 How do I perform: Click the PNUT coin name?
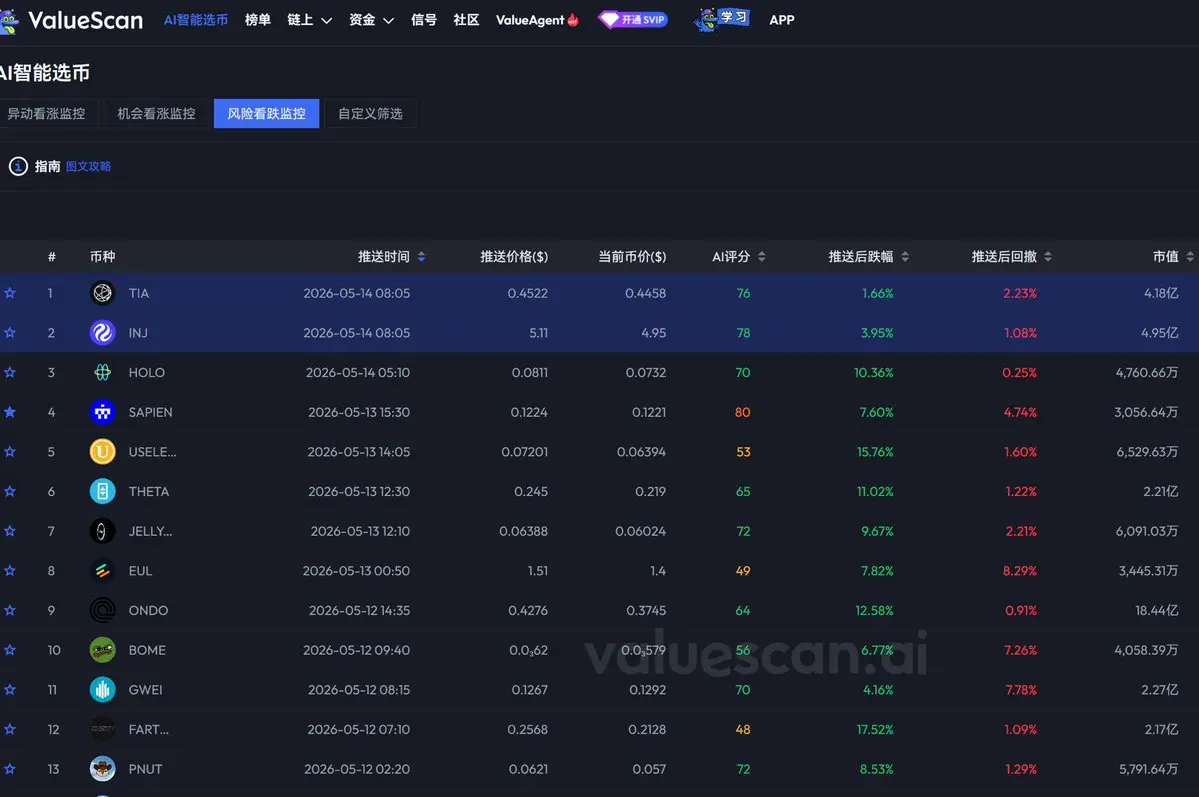pyautogui.click(x=145, y=769)
